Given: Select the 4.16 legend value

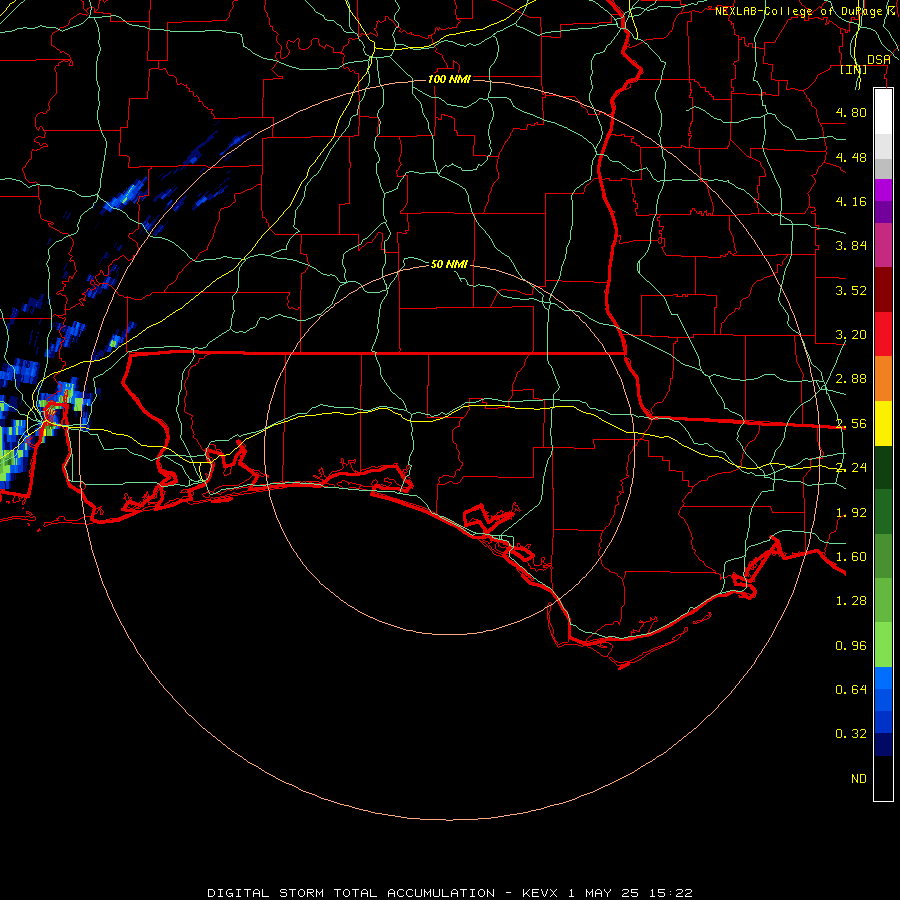Looking at the screenshot, I should click(x=851, y=201).
